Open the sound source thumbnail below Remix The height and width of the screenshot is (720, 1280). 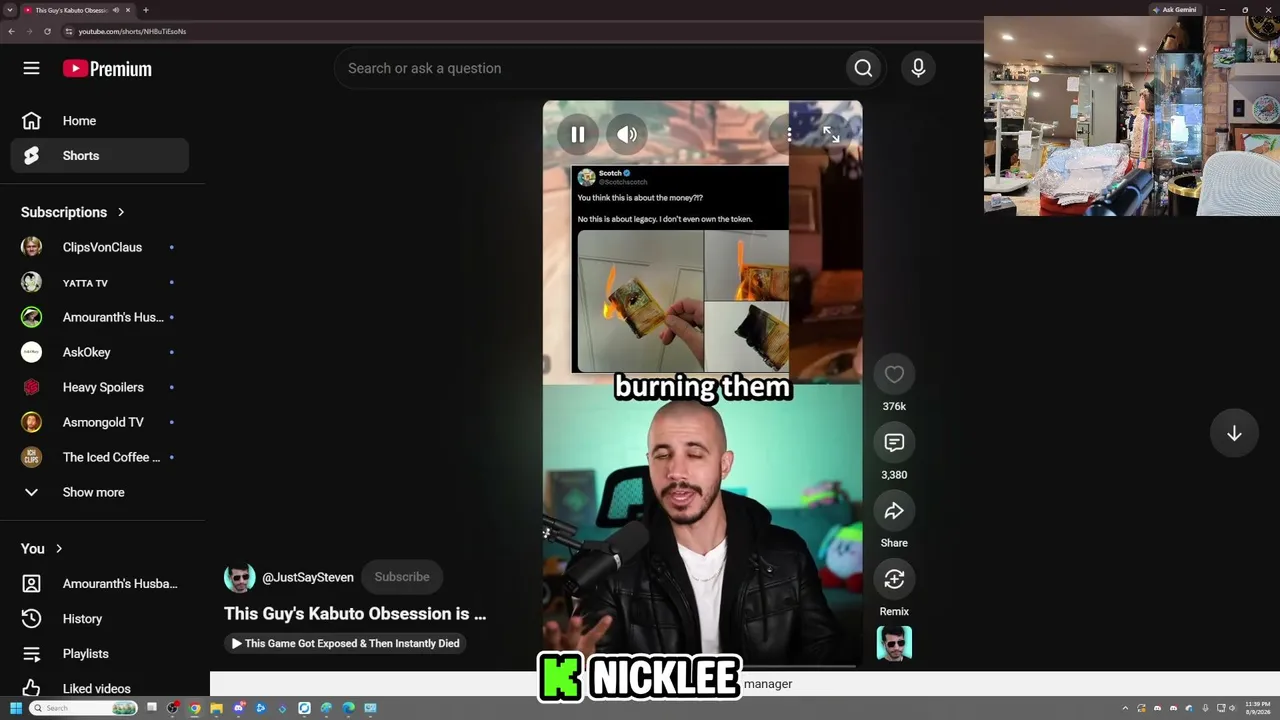coord(894,643)
